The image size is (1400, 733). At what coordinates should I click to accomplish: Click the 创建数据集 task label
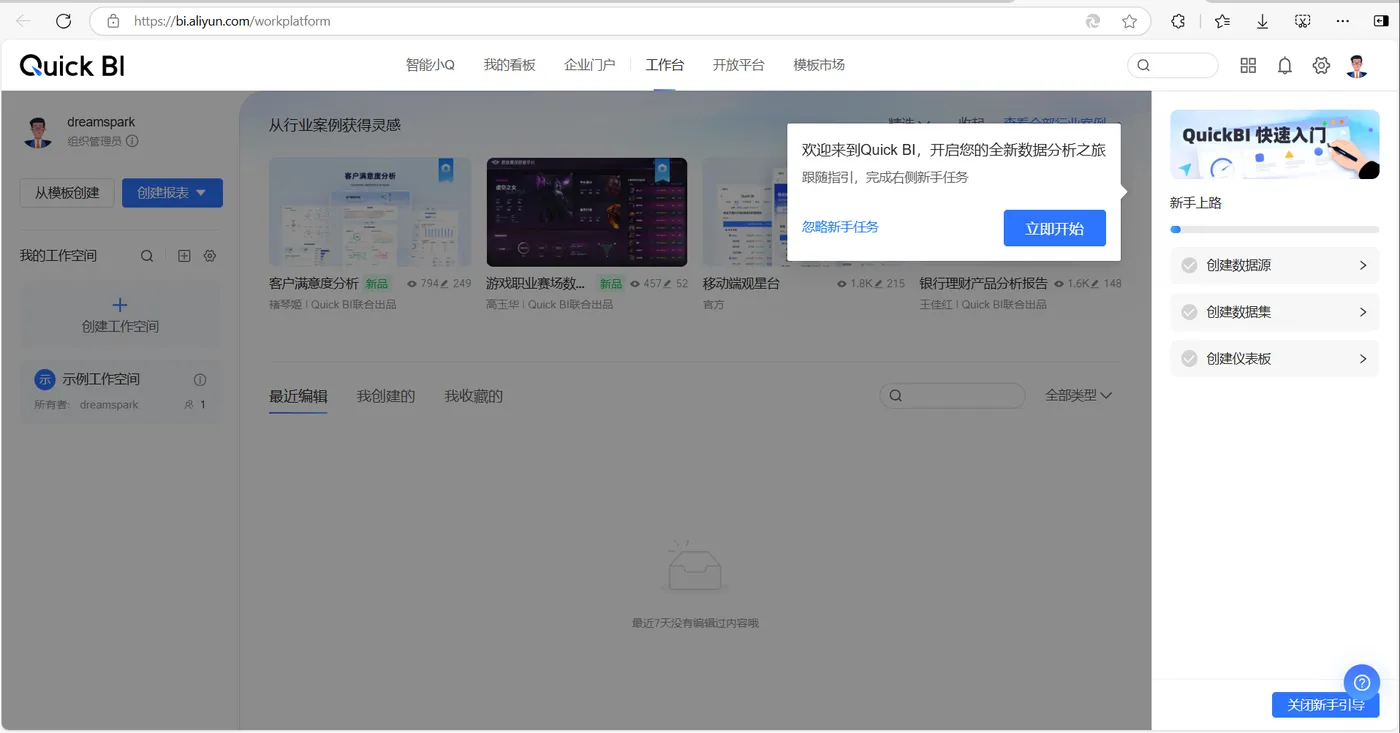click(x=1239, y=312)
